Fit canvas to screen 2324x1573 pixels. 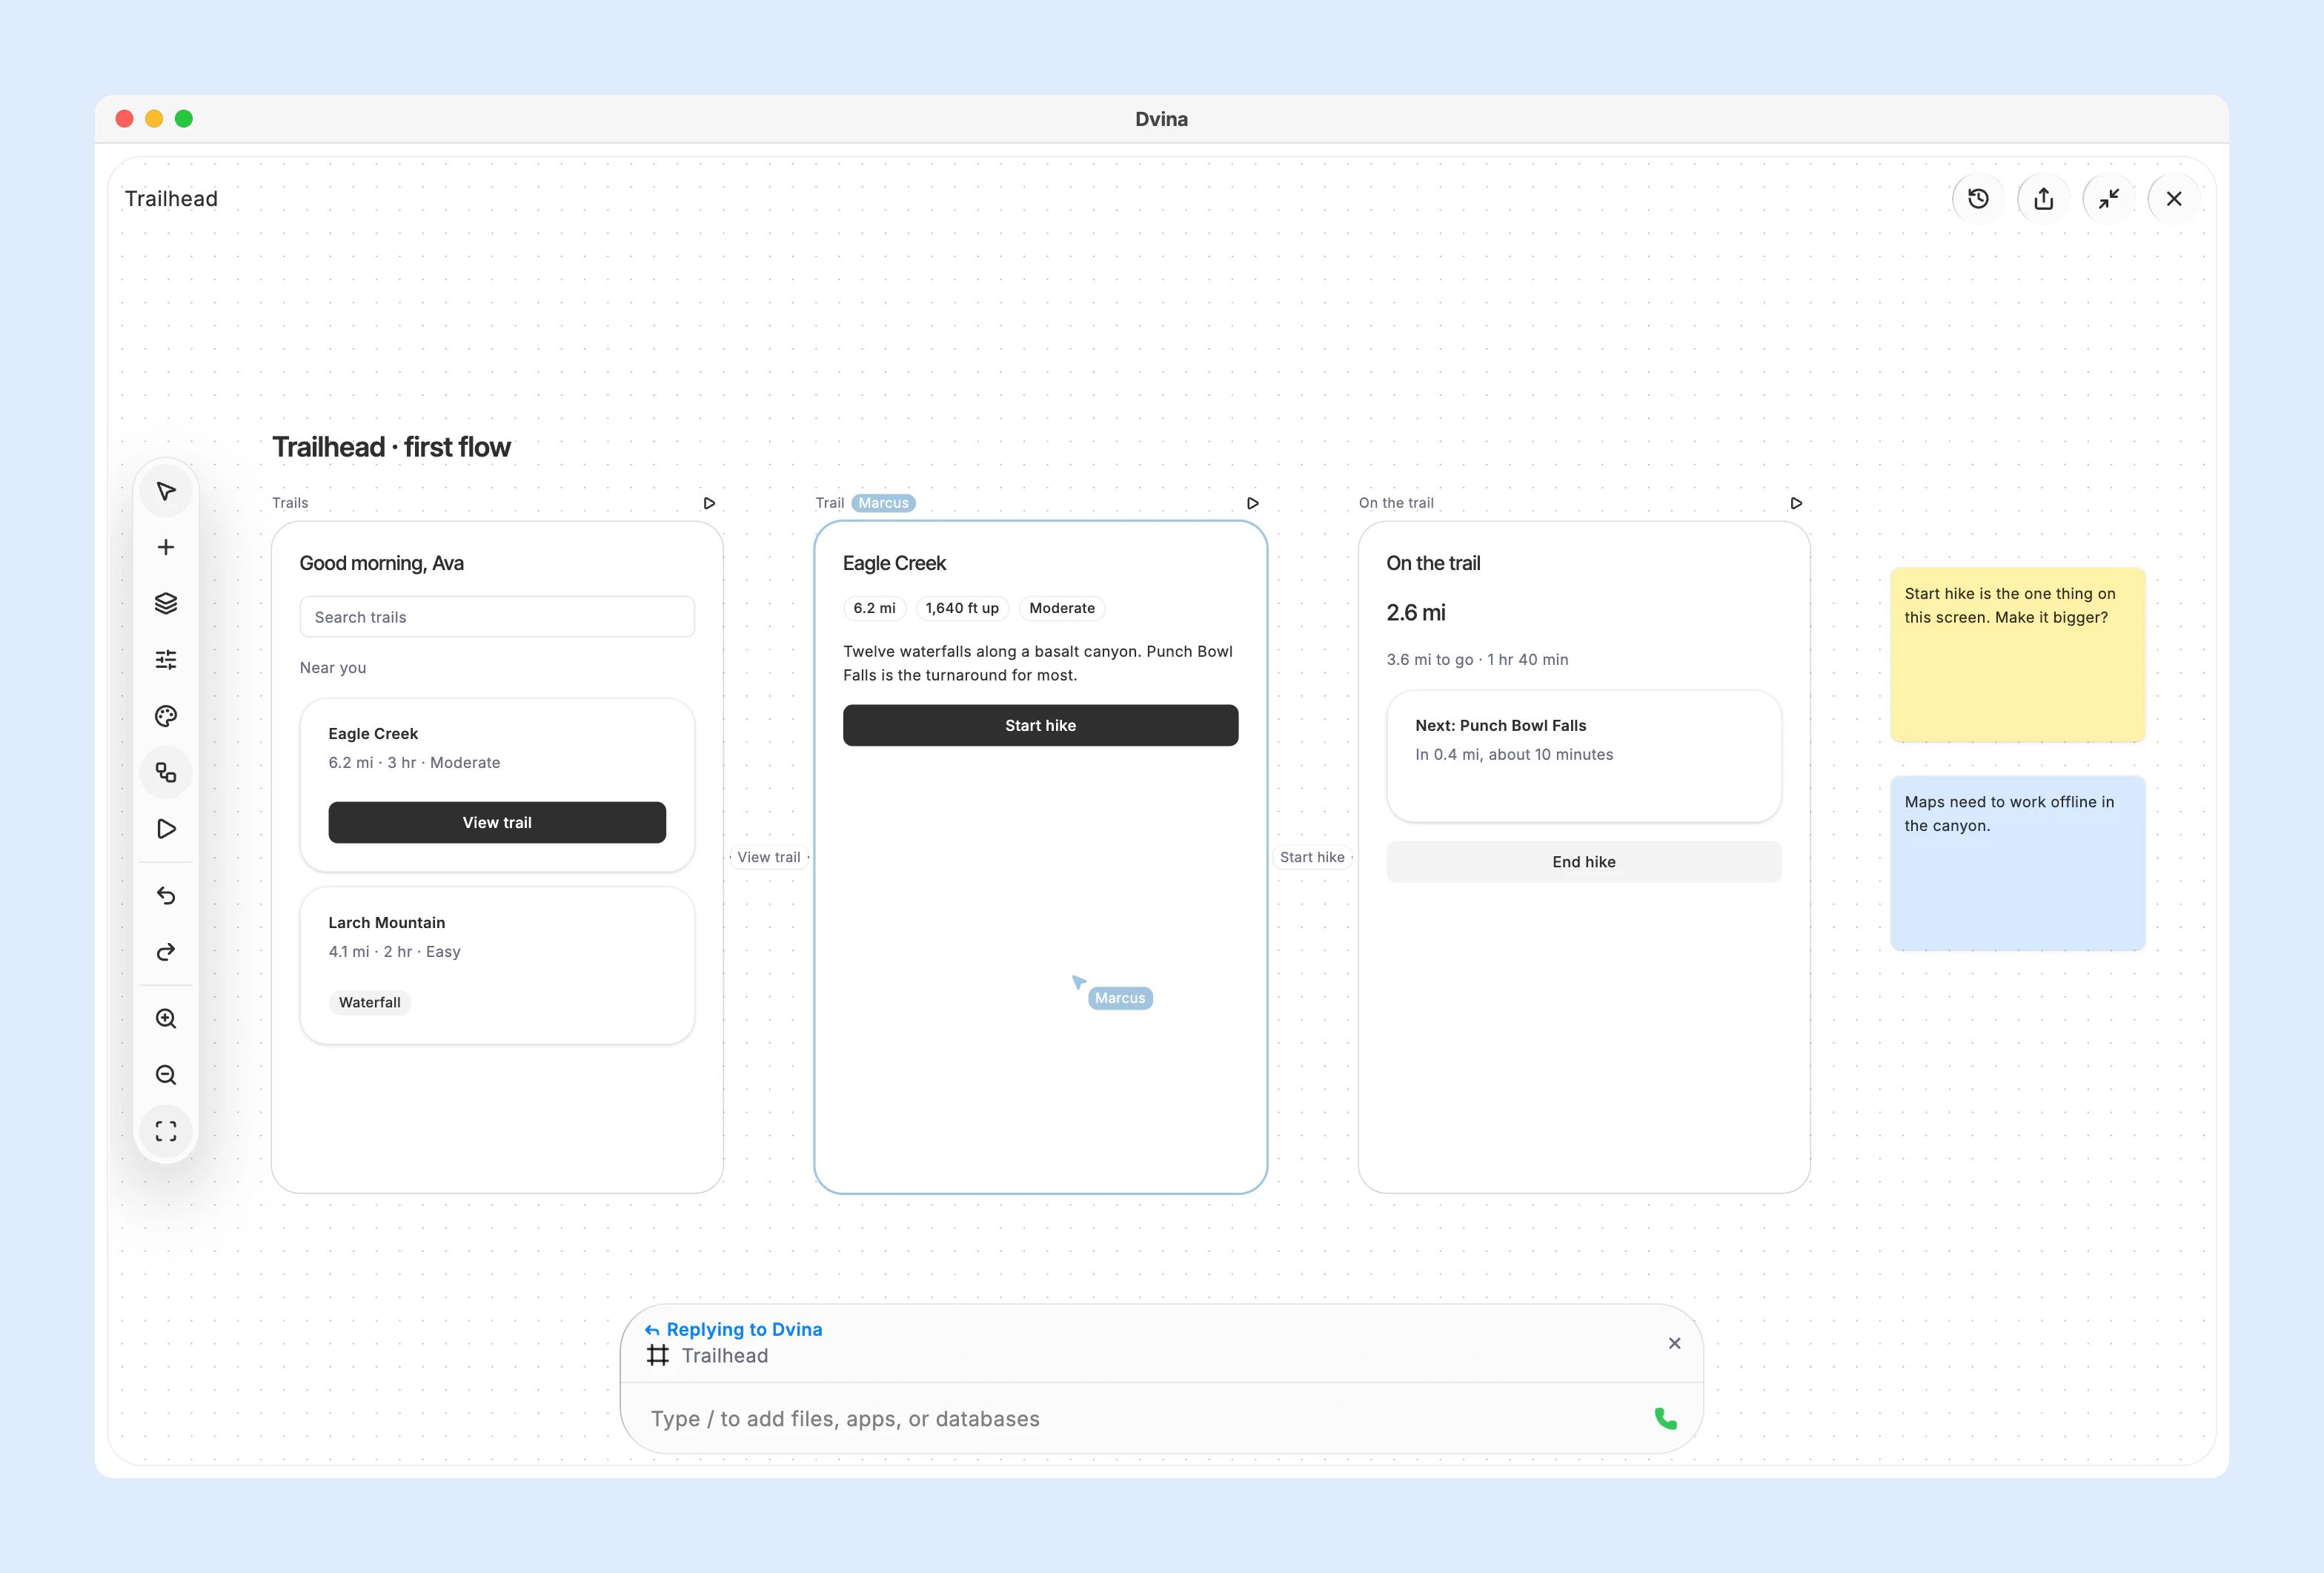tap(166, 1131)
